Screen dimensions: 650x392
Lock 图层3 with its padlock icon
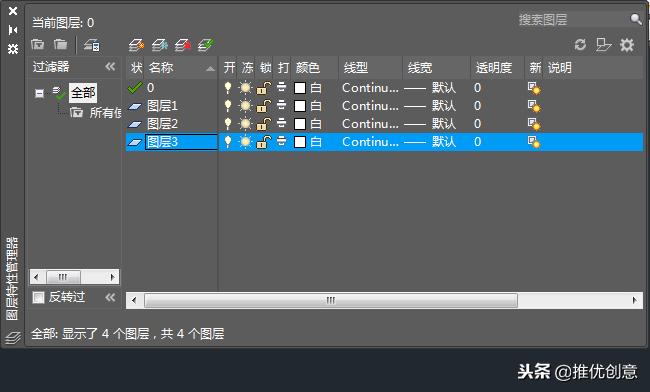pyautogui.click(x=264, y=142)
